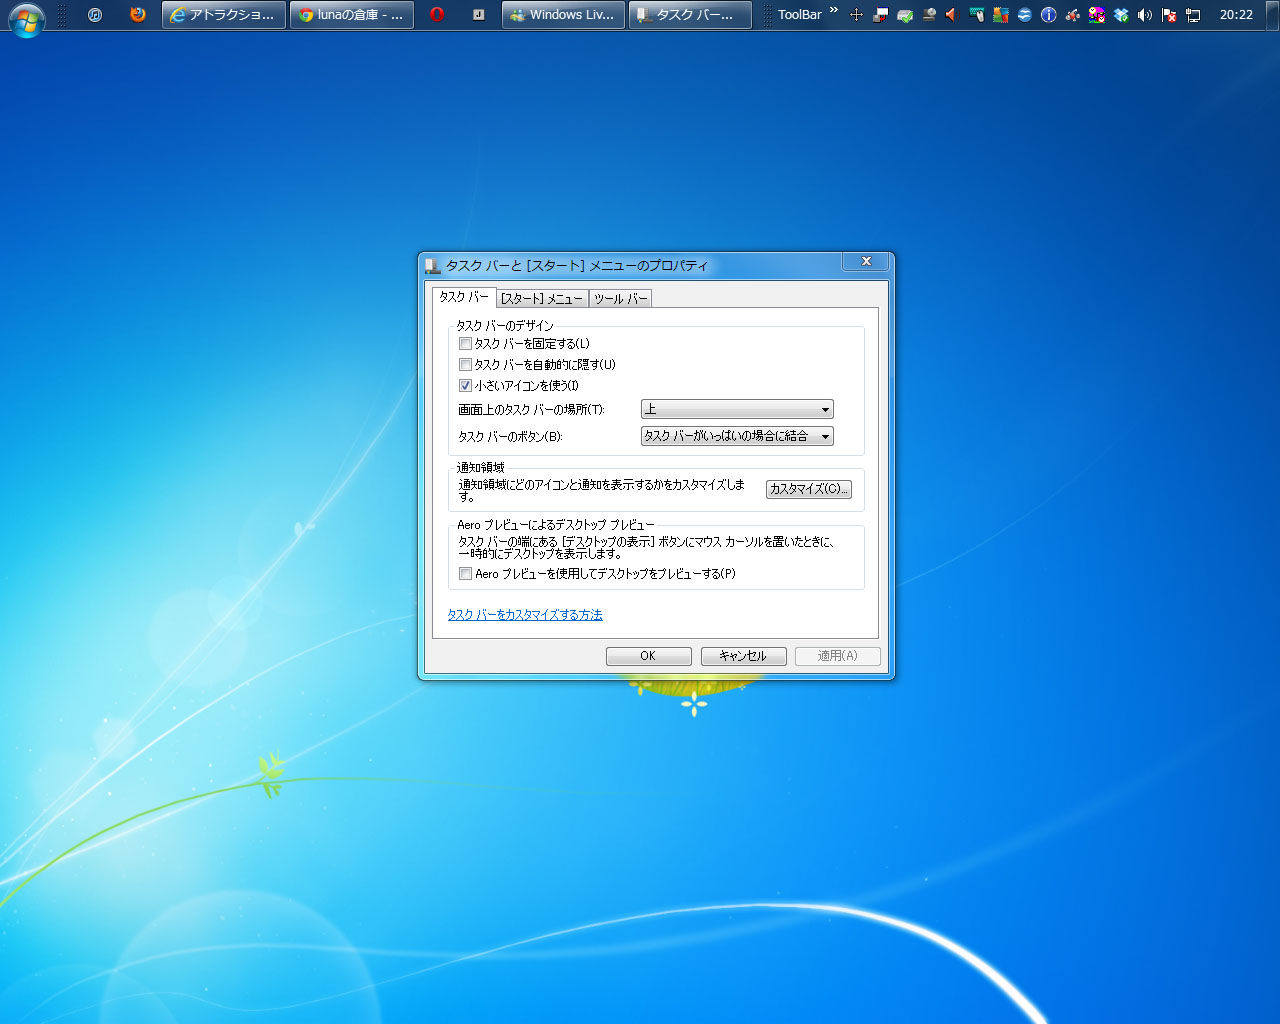Click the red-arrow monitor tray icon
This screenshot has height=1024, width=1280.
[x=880, y=15]
